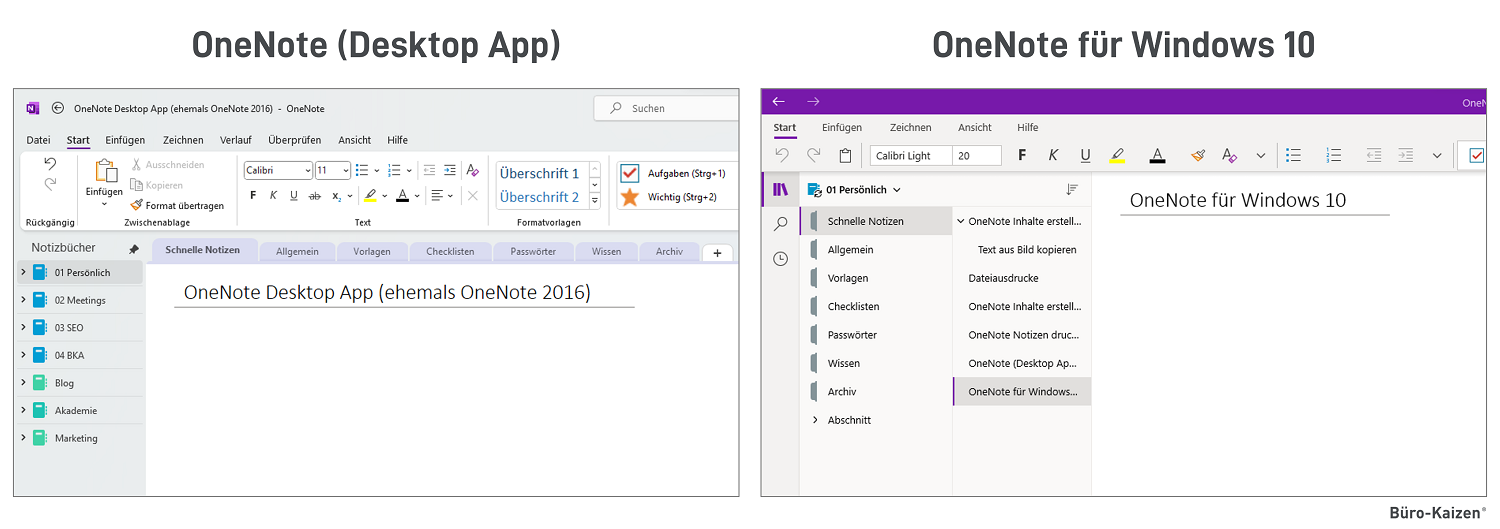
Task: Toggle italic K in Desktop App ribbon
Action: coord(273,196)
